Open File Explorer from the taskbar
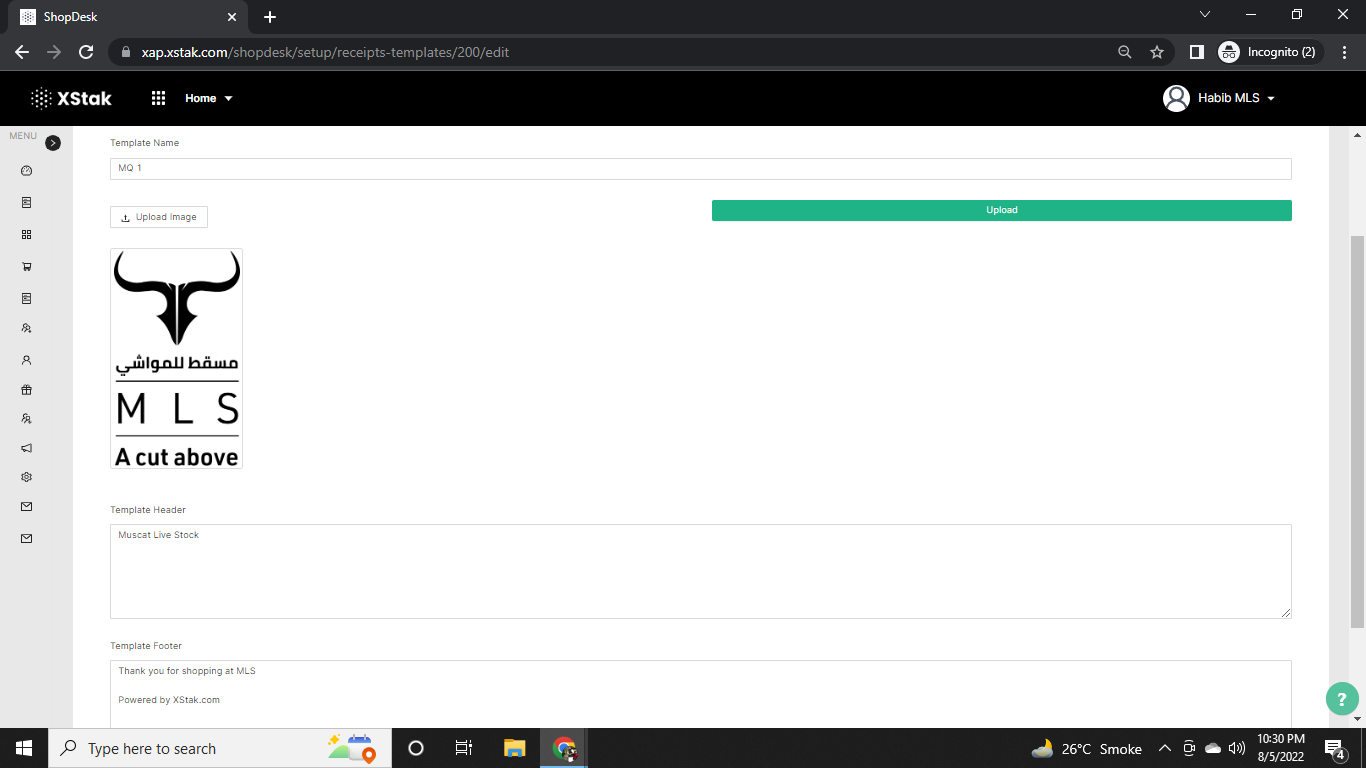Viewport: 1366px width, 768px height. click(515, 748)
